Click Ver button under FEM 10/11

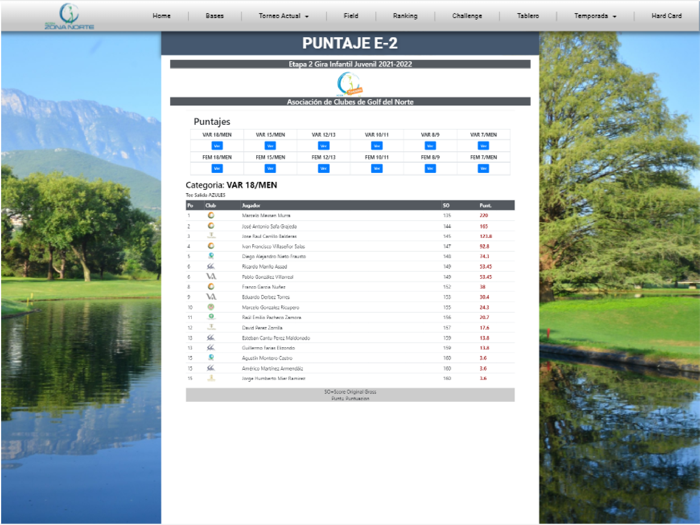pyautogui.click(x=377, y=168)
